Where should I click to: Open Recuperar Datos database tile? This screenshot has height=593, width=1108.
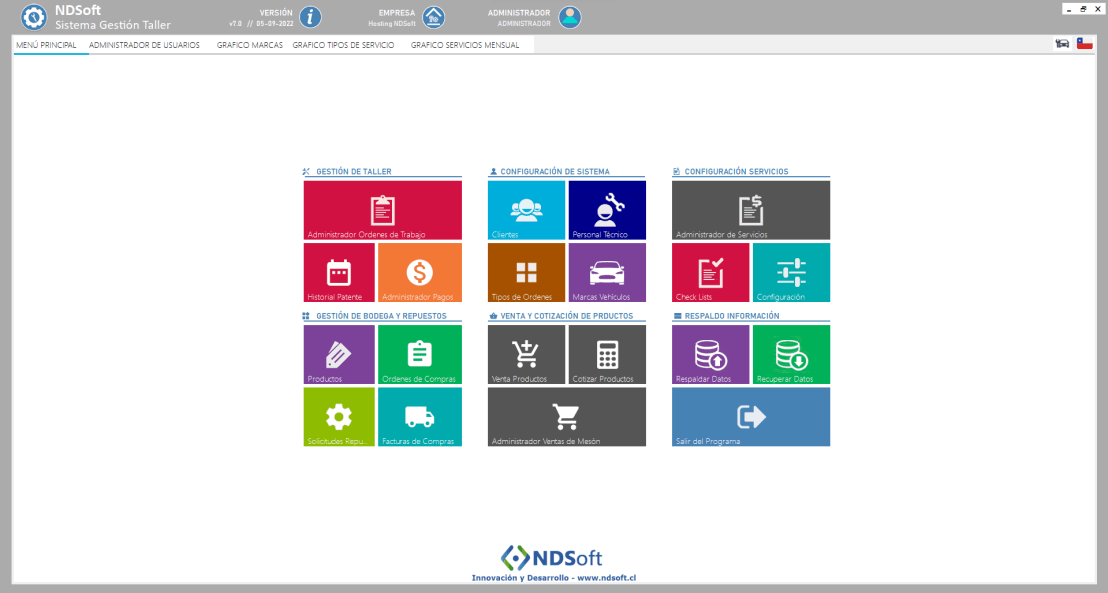791,355
